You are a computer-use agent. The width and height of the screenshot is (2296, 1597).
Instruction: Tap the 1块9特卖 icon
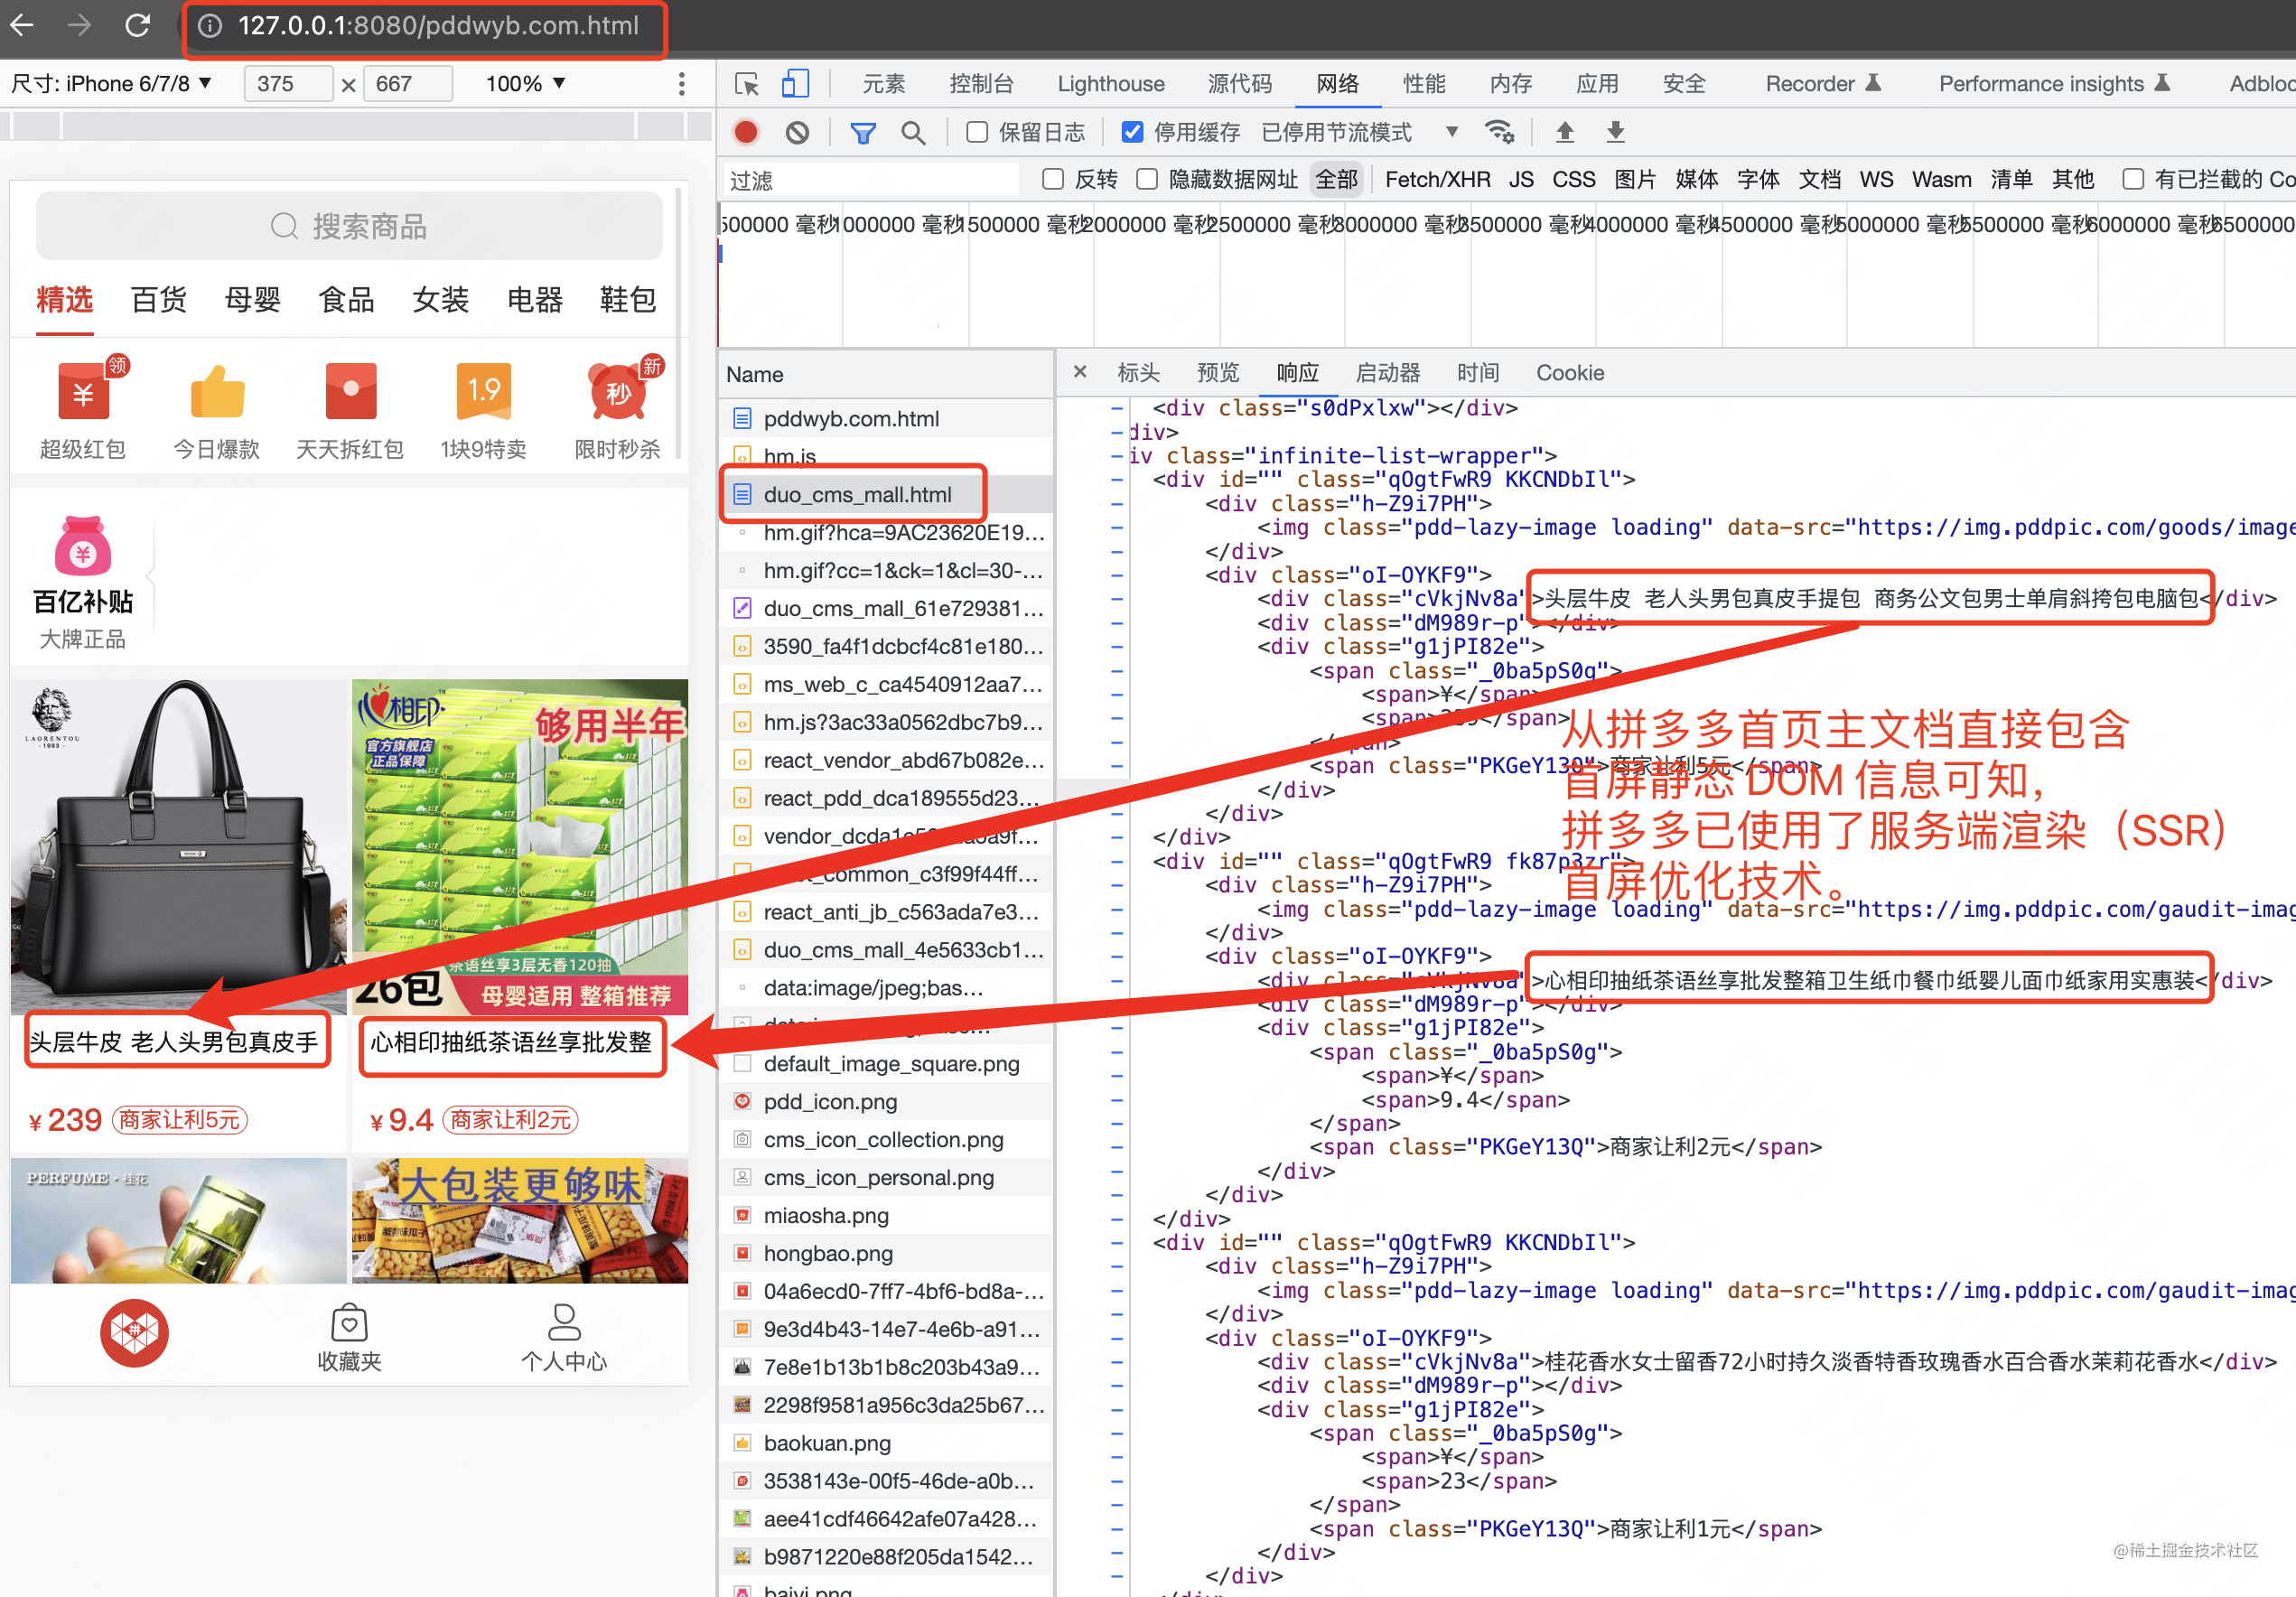point(484,392)
